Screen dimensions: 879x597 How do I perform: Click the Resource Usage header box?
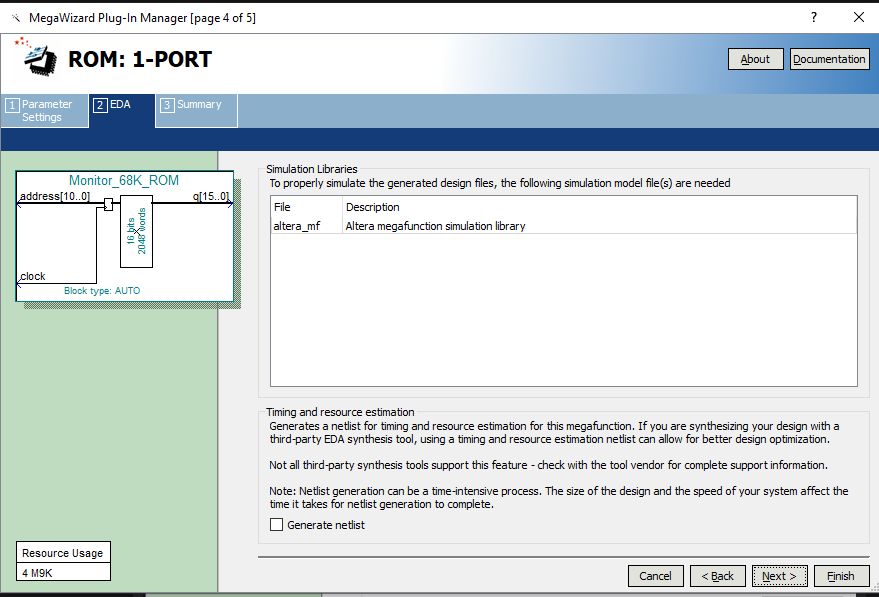pos(63,553)
